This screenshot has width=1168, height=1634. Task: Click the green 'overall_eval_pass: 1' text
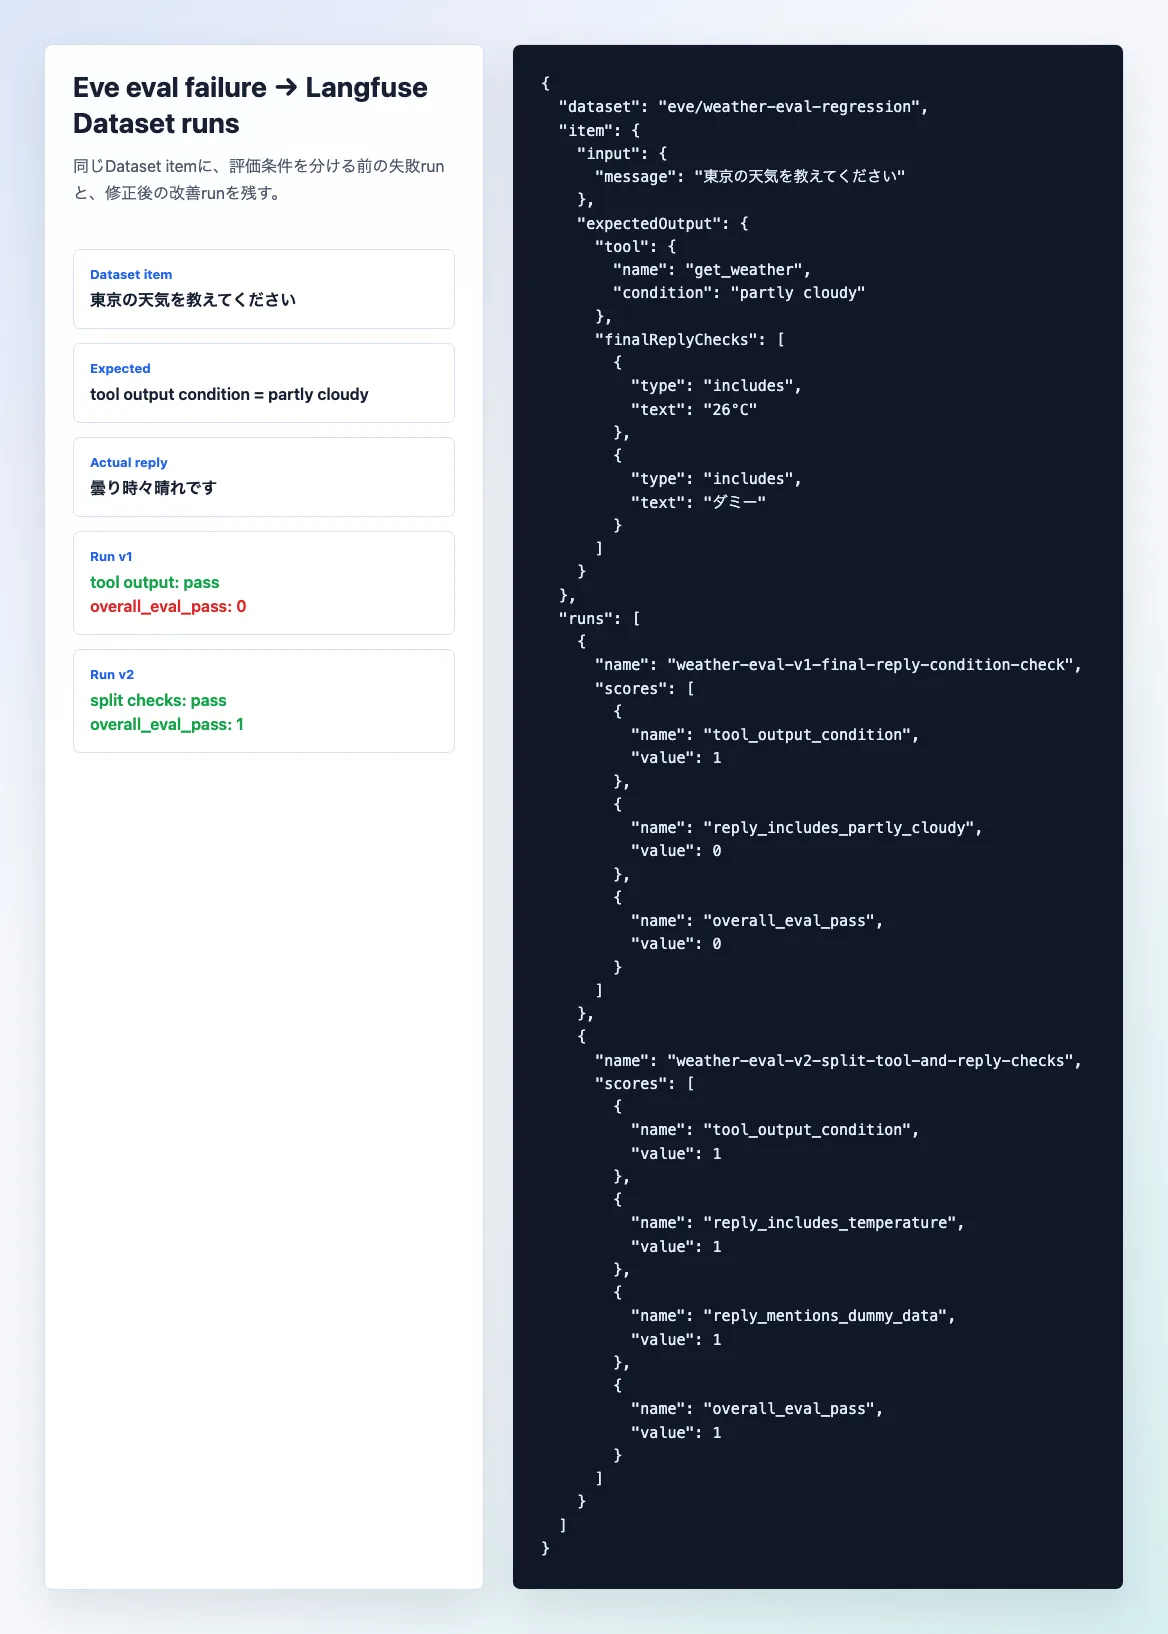[x=167, y=724]
